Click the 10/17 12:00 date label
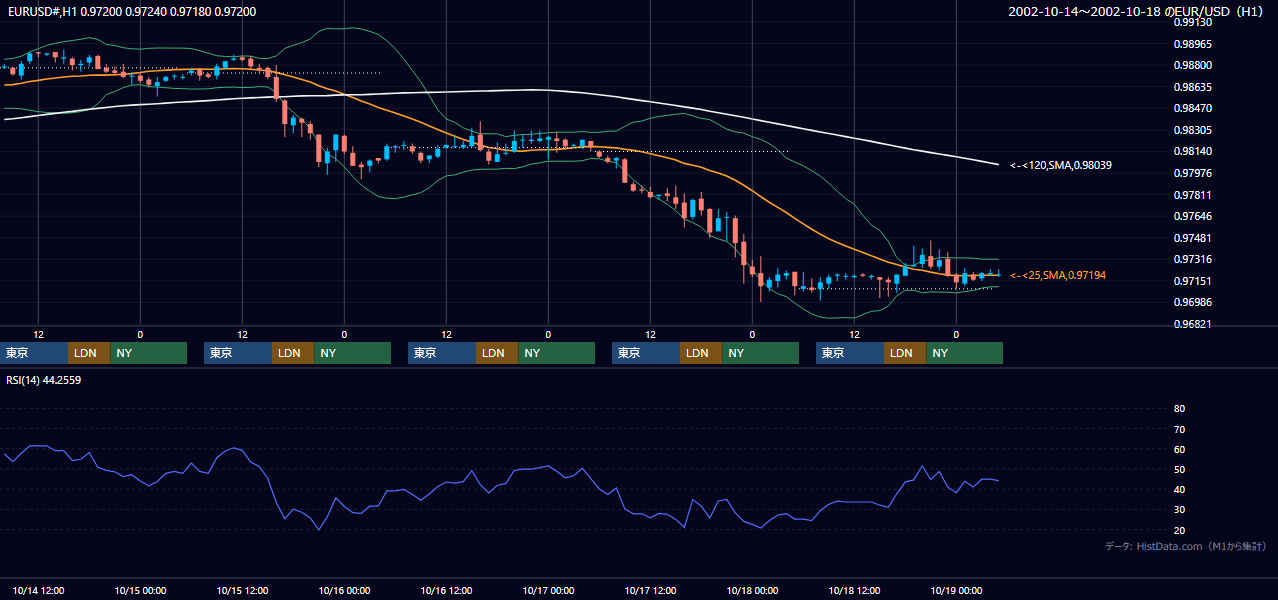This screenshot has width=1278, height=600. pyautogui.click(x=650, y=591)
